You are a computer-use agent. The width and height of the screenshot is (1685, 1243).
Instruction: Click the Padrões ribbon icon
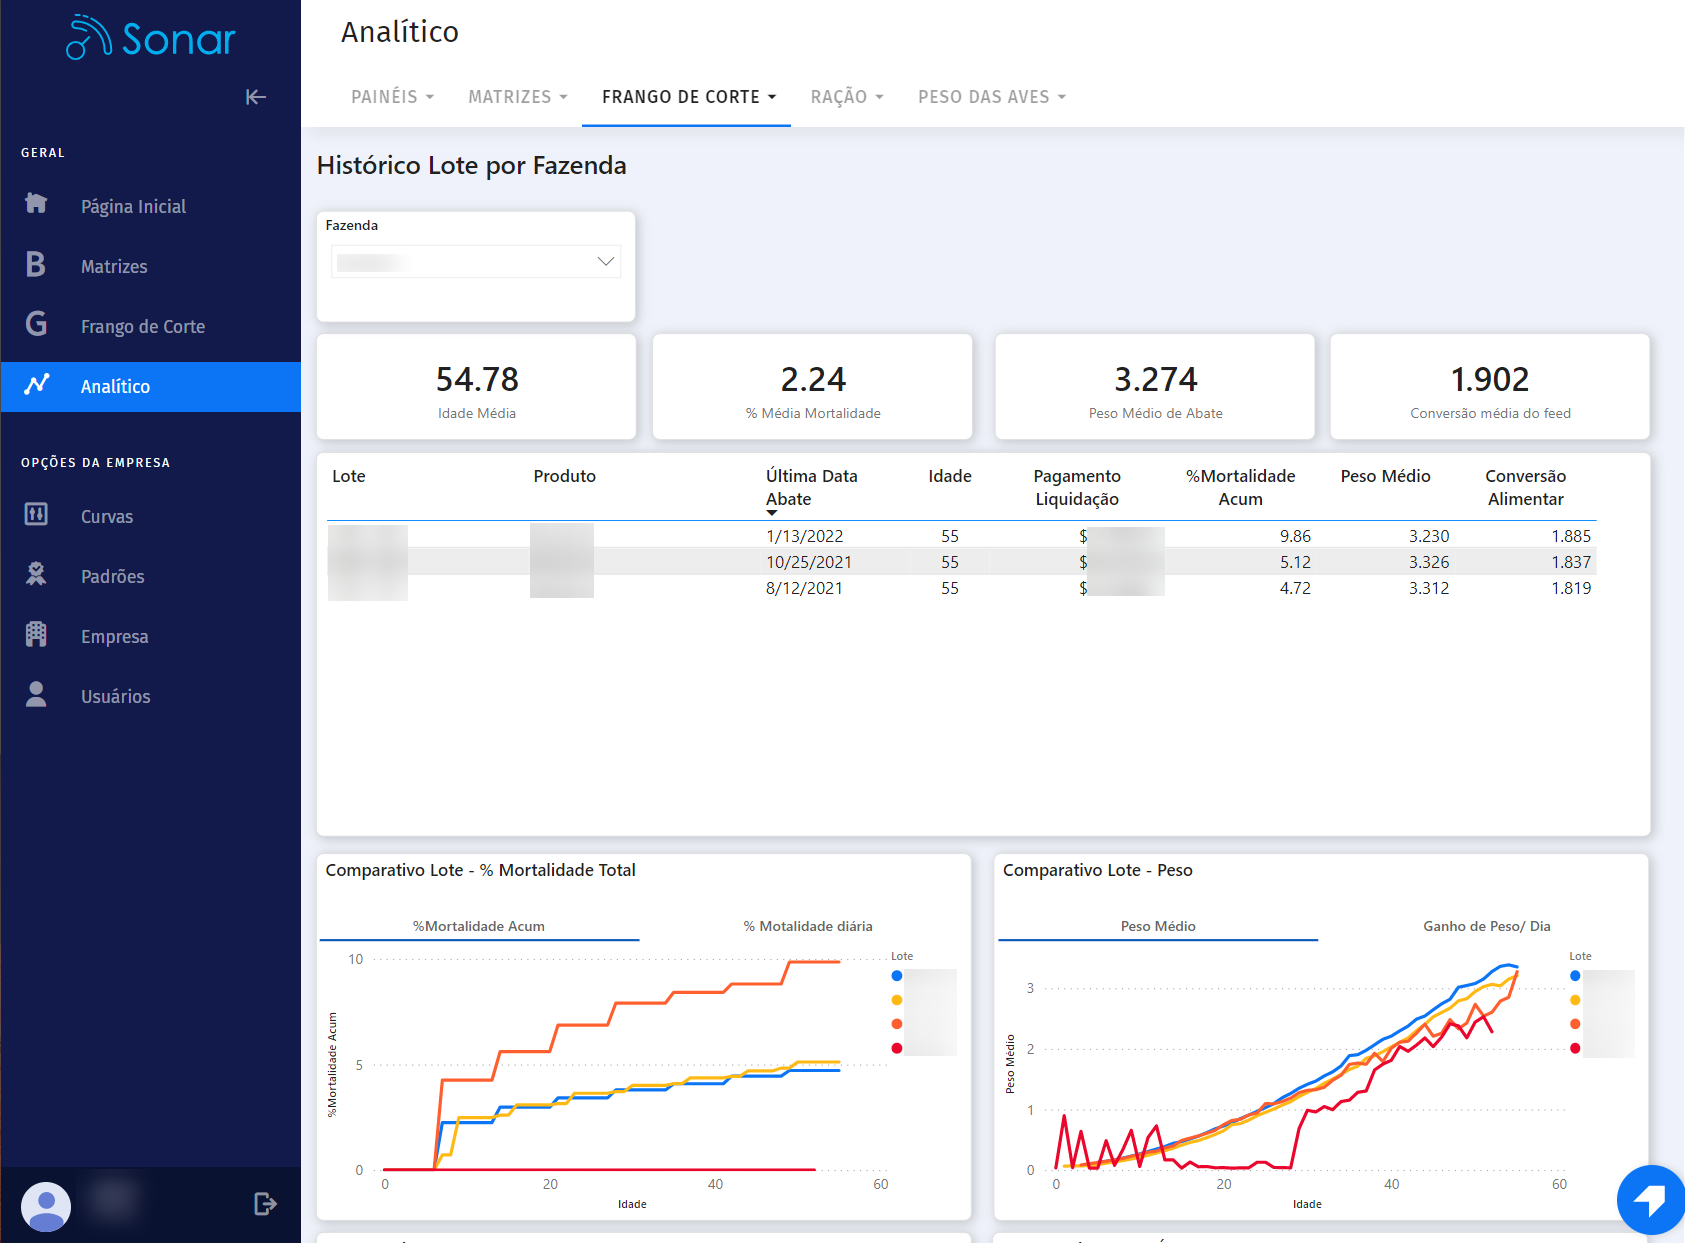(x=36, y=574)
